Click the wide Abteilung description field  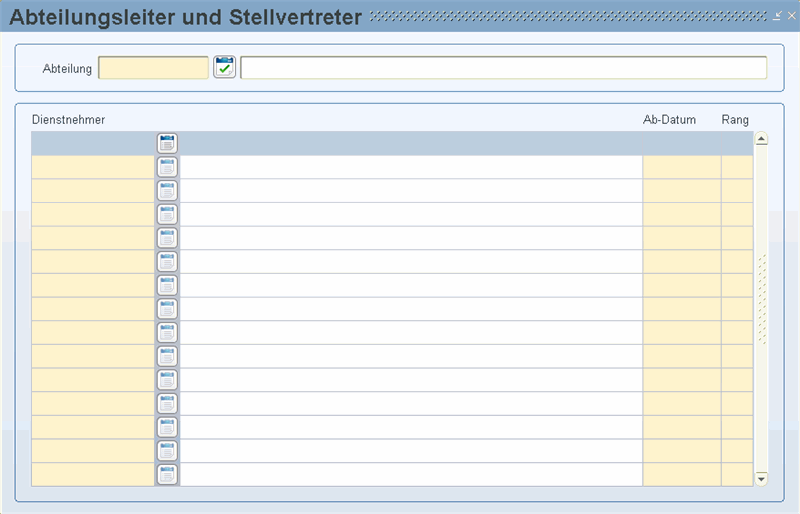point(504,67)
